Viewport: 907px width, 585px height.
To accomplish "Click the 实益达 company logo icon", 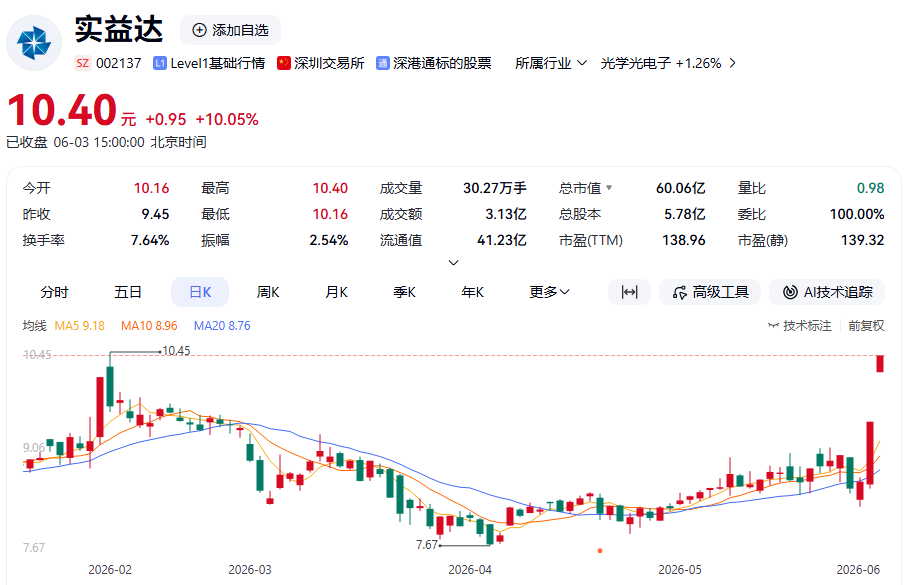I will point(34,43).
